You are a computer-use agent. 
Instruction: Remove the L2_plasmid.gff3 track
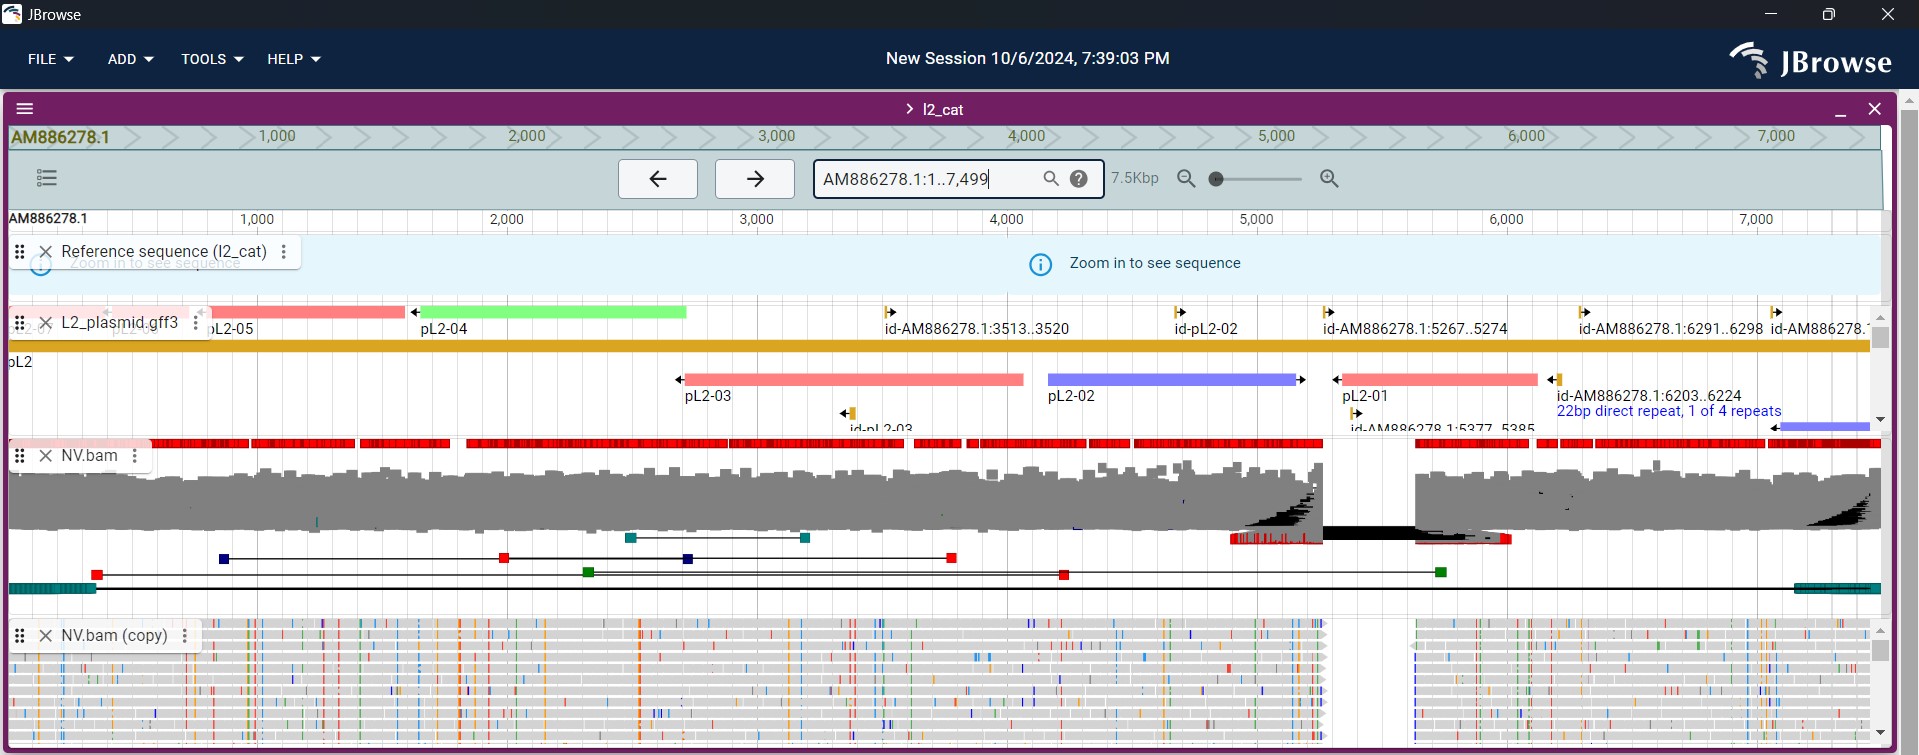click(x=45, y=323)
